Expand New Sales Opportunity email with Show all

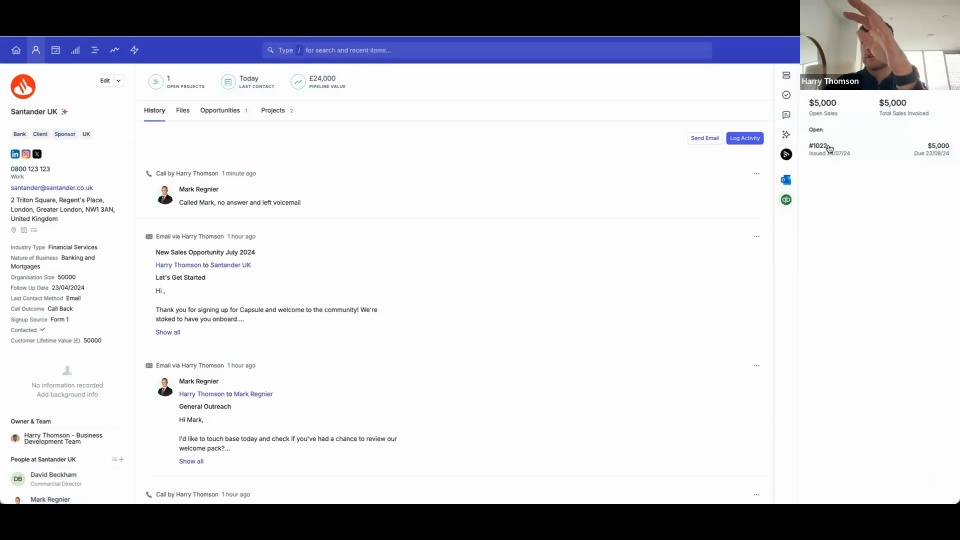pyautogui.click(x=168, y=332)
